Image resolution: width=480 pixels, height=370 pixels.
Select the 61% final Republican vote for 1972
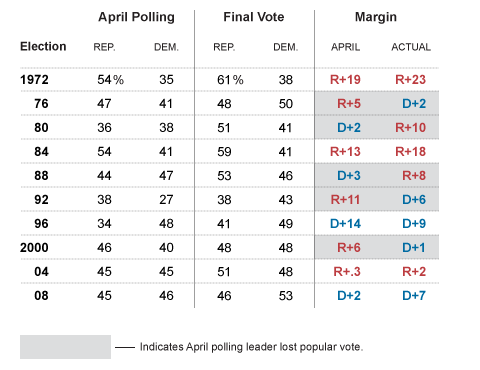(x=230, y=80)
